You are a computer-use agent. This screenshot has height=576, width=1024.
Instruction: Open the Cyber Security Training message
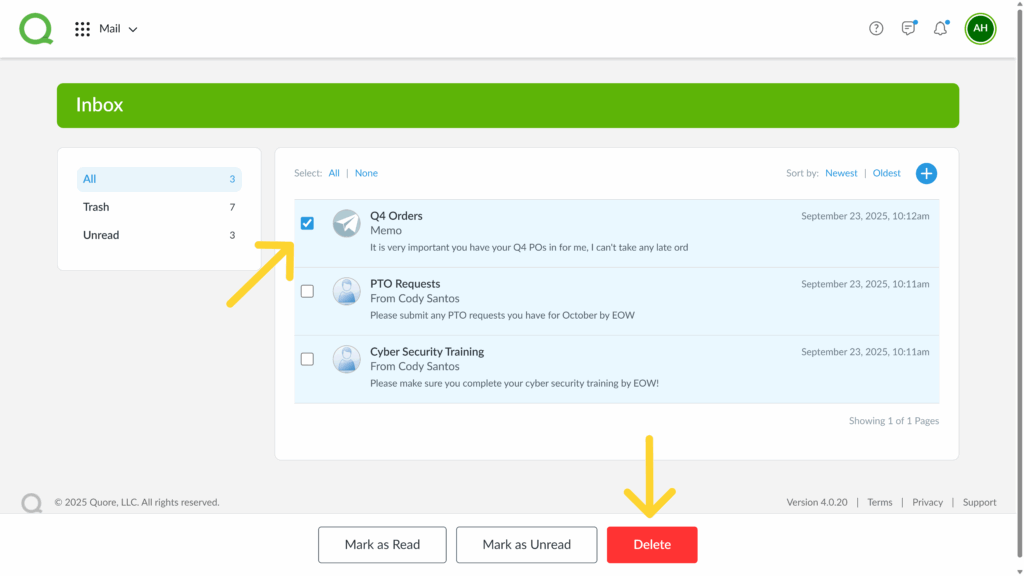427,352
